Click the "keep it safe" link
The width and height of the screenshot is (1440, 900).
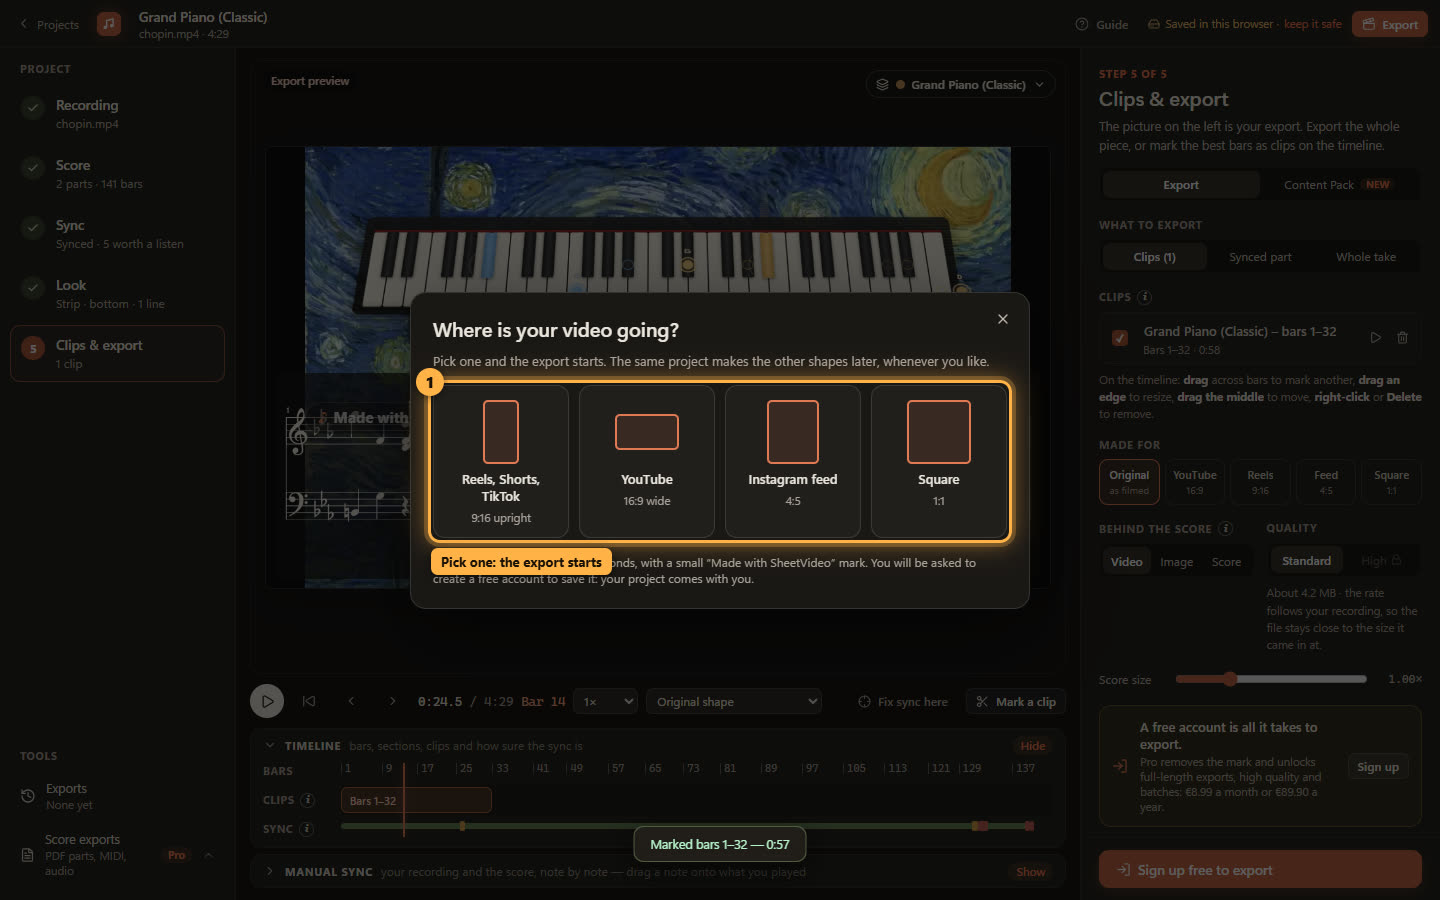(x=1312, y=24)
